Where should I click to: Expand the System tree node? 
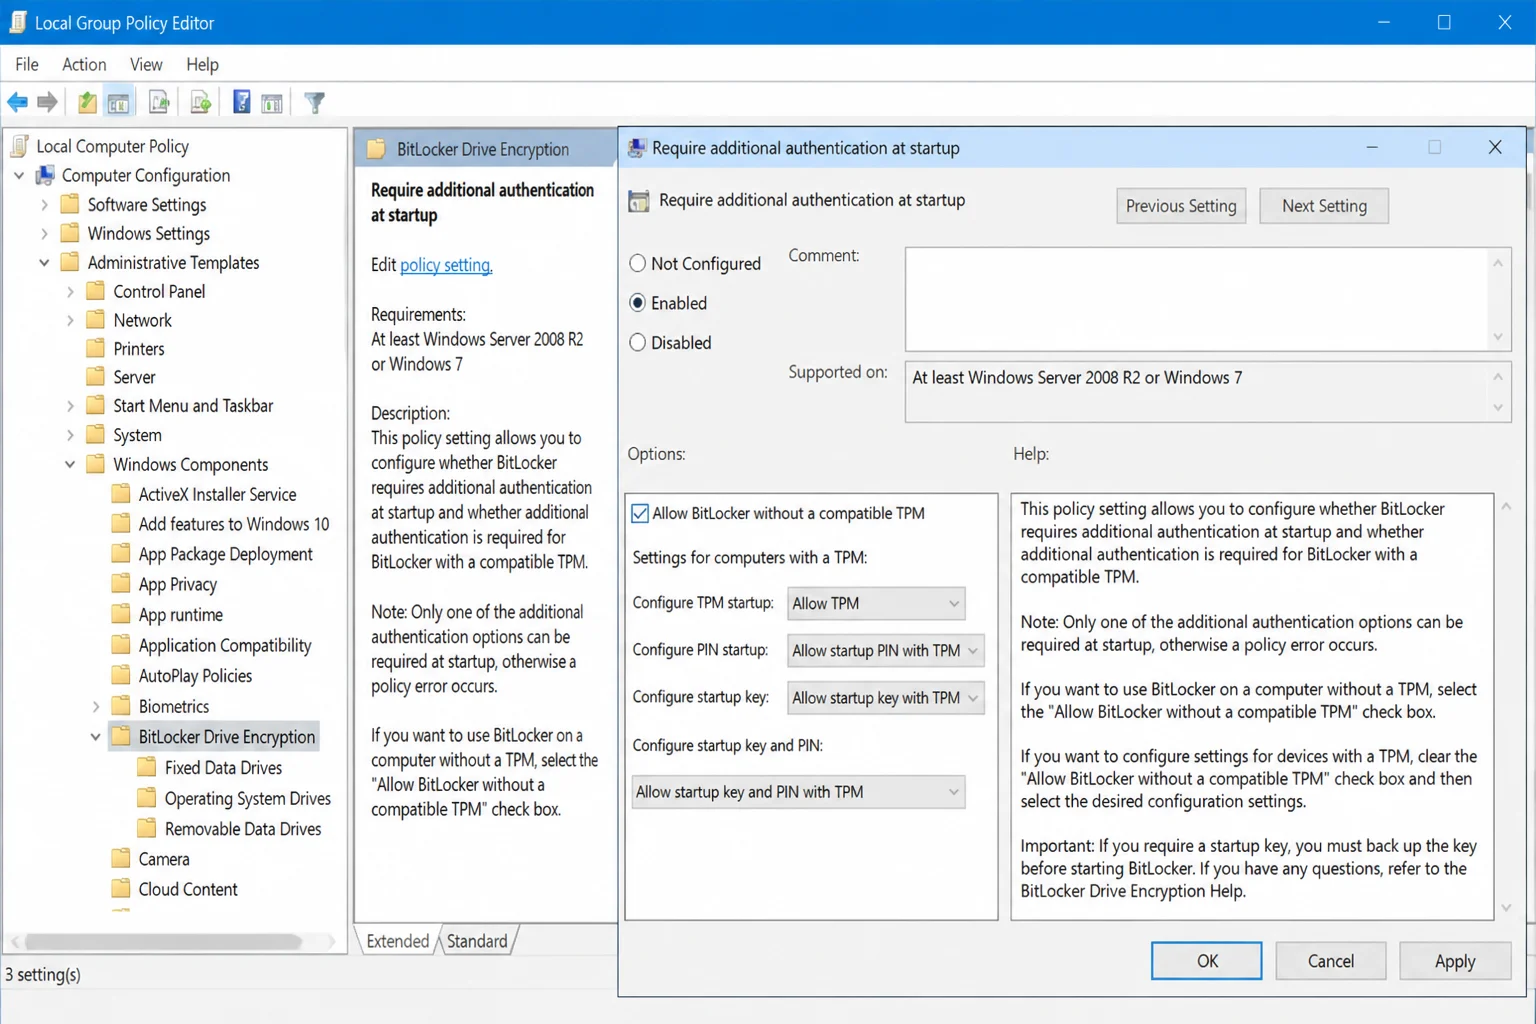click(x=70, y=436)
